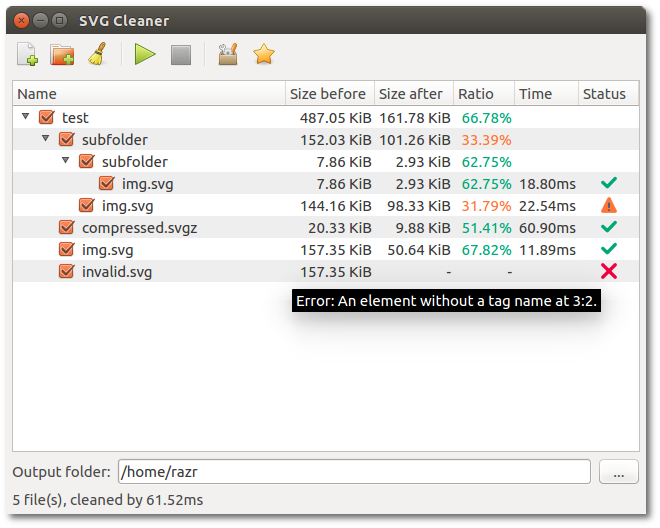Stop cleaning with the gray stop button
The height and width of the screenshot is (528, 660).
click(181, 55)
